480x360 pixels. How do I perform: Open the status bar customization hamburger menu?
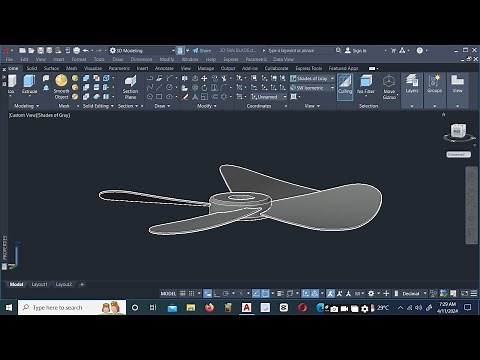473,293
